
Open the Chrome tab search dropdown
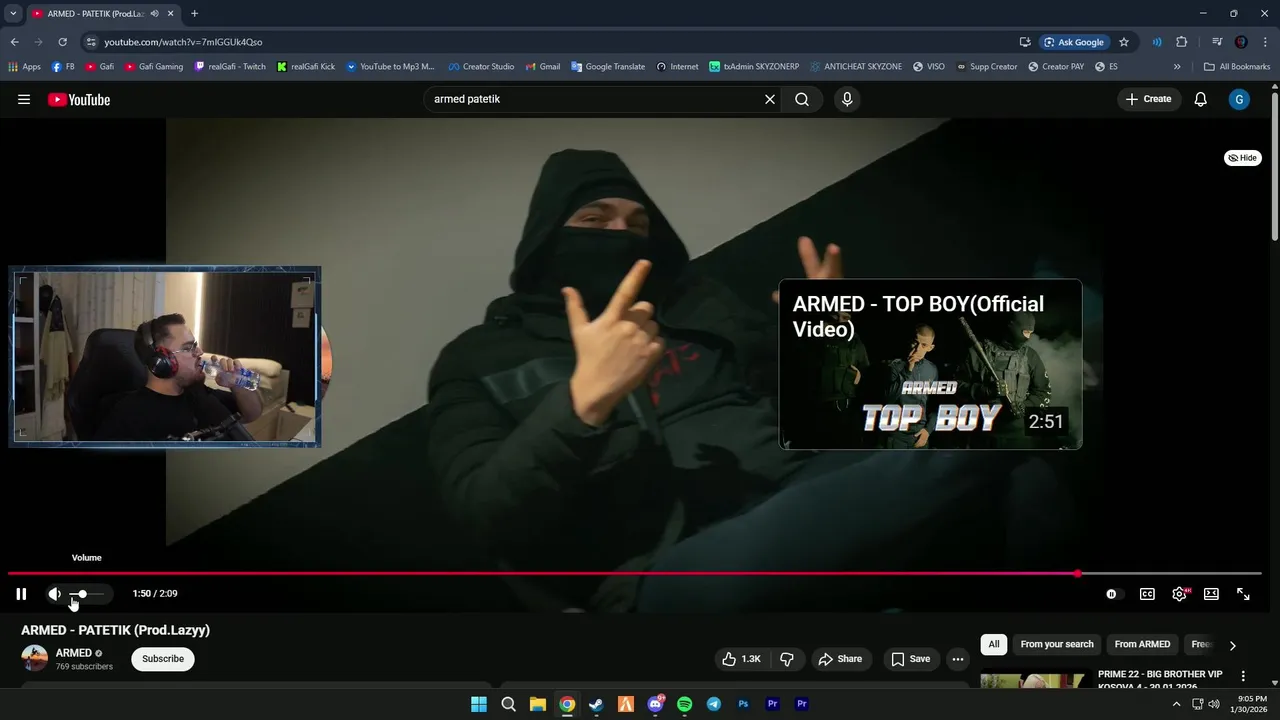click(13, 13)
